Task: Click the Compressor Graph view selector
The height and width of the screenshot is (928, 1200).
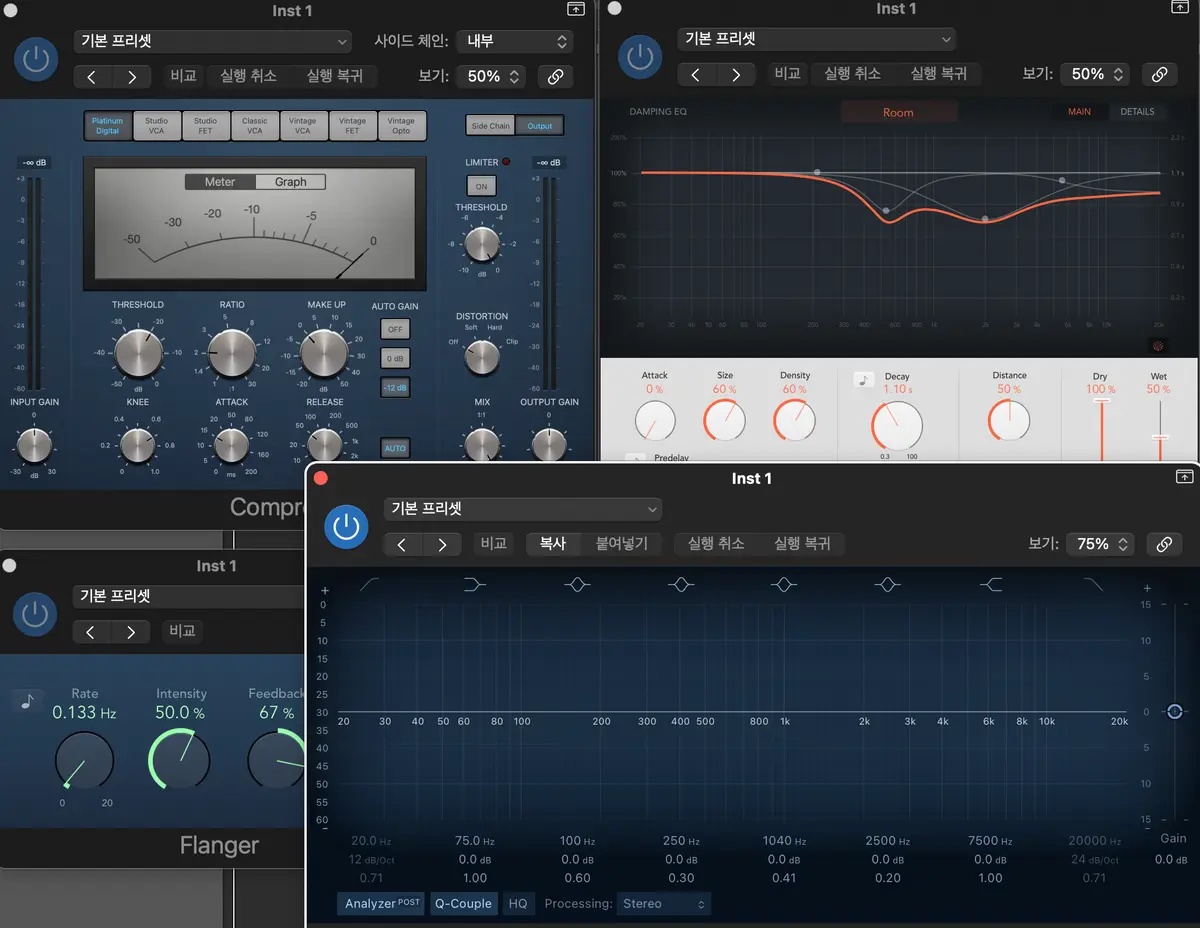Action: tap(290, 182)
